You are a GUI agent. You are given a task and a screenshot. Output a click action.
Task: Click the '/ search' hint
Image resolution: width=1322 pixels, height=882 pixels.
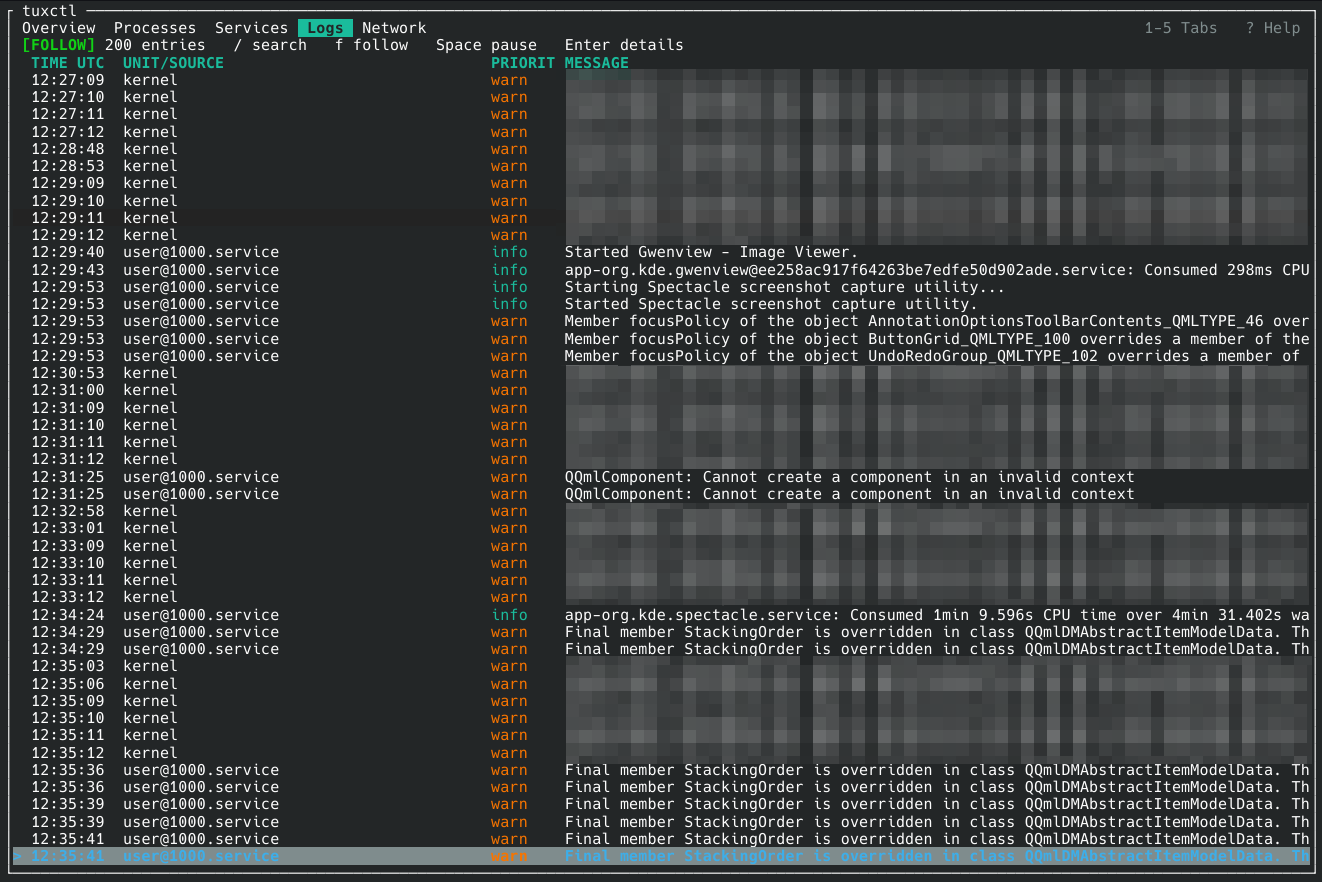[270, 45]
